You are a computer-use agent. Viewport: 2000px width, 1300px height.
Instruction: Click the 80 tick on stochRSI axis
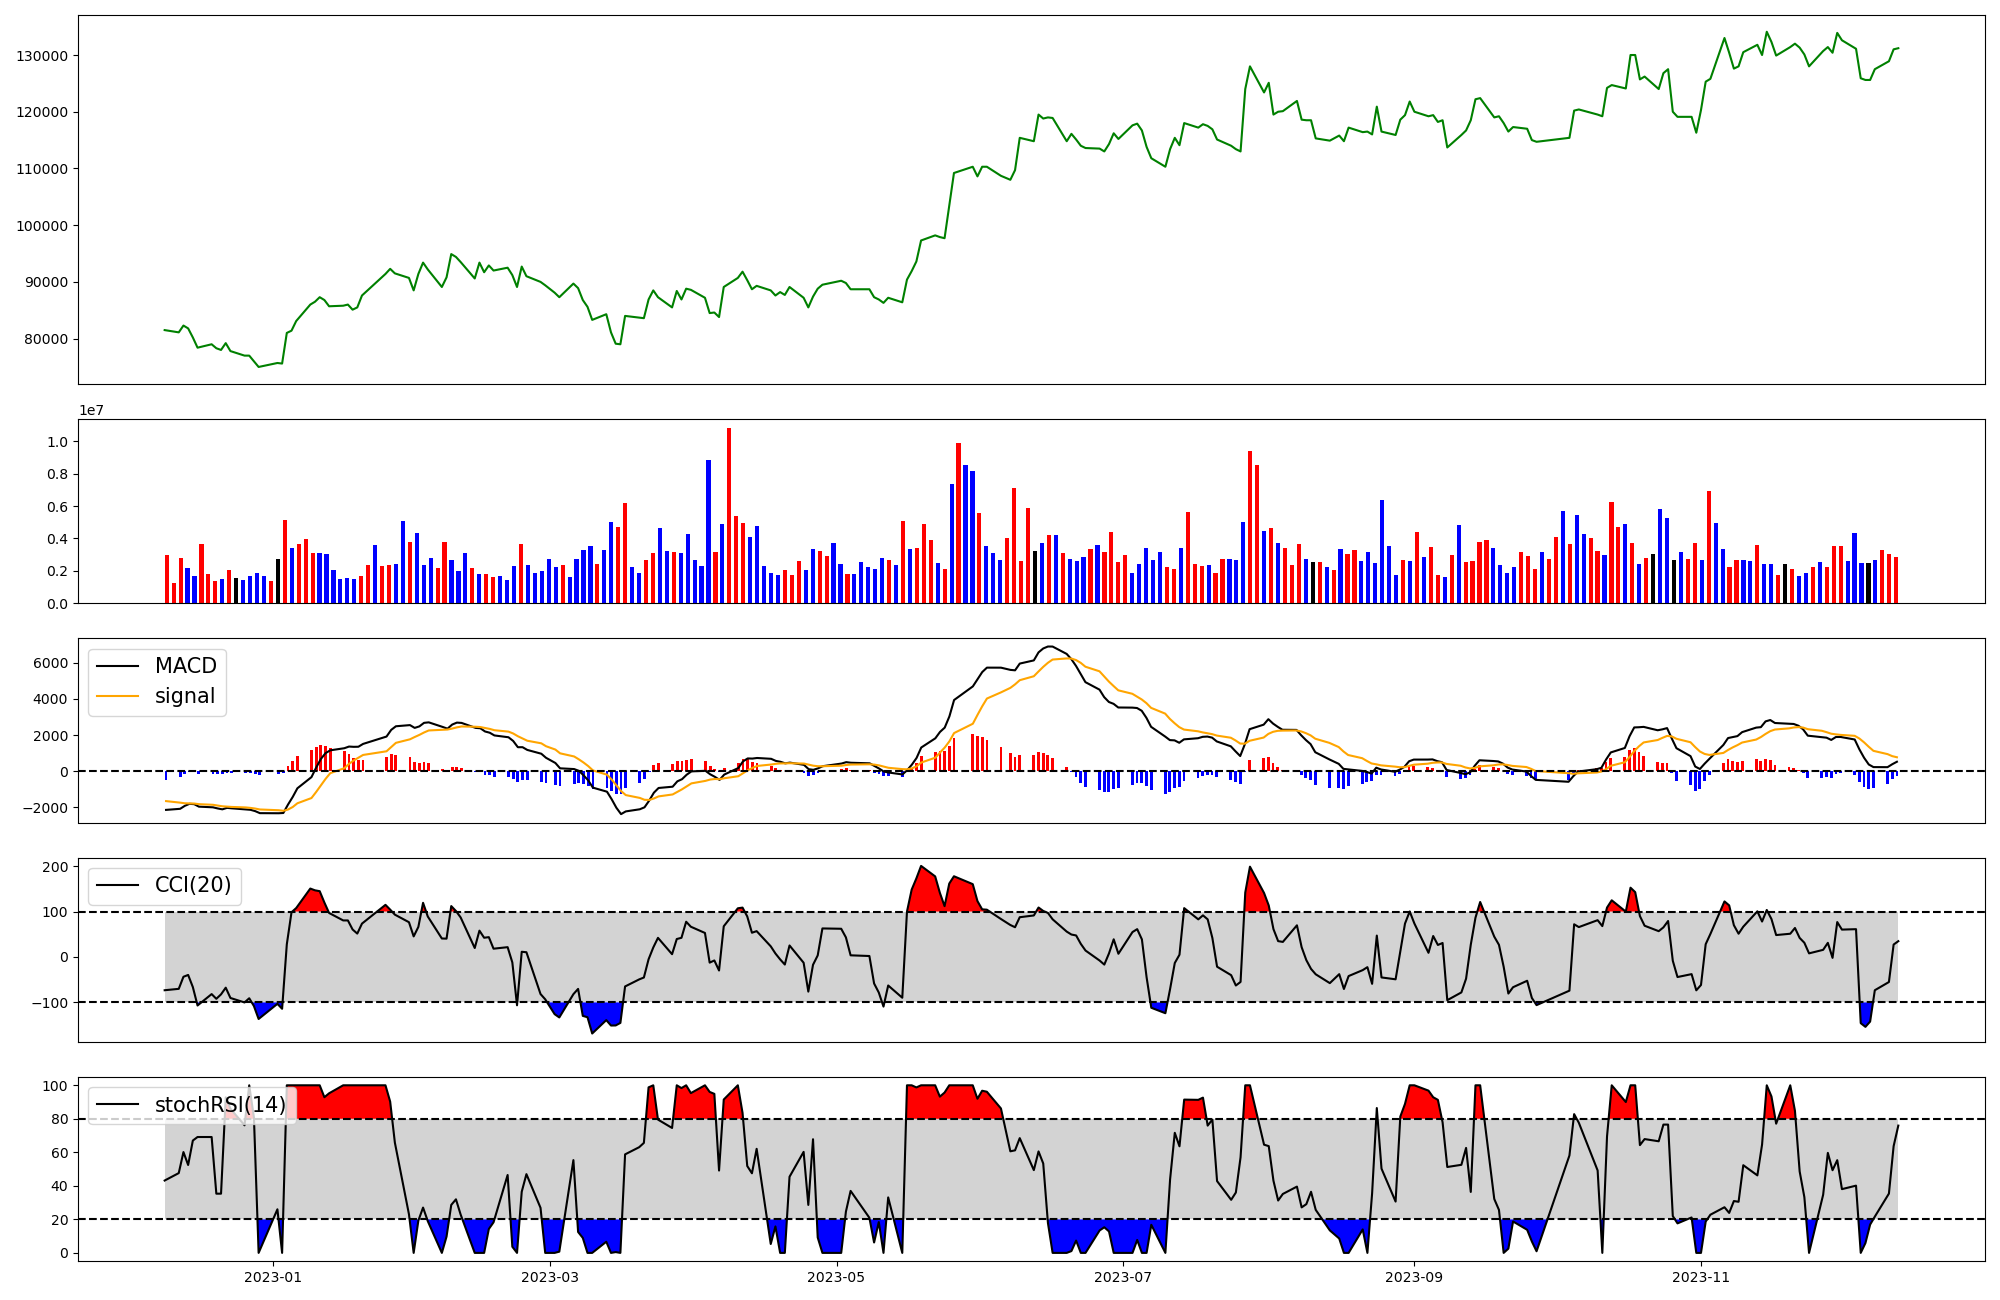click(x=59, y=1120)
